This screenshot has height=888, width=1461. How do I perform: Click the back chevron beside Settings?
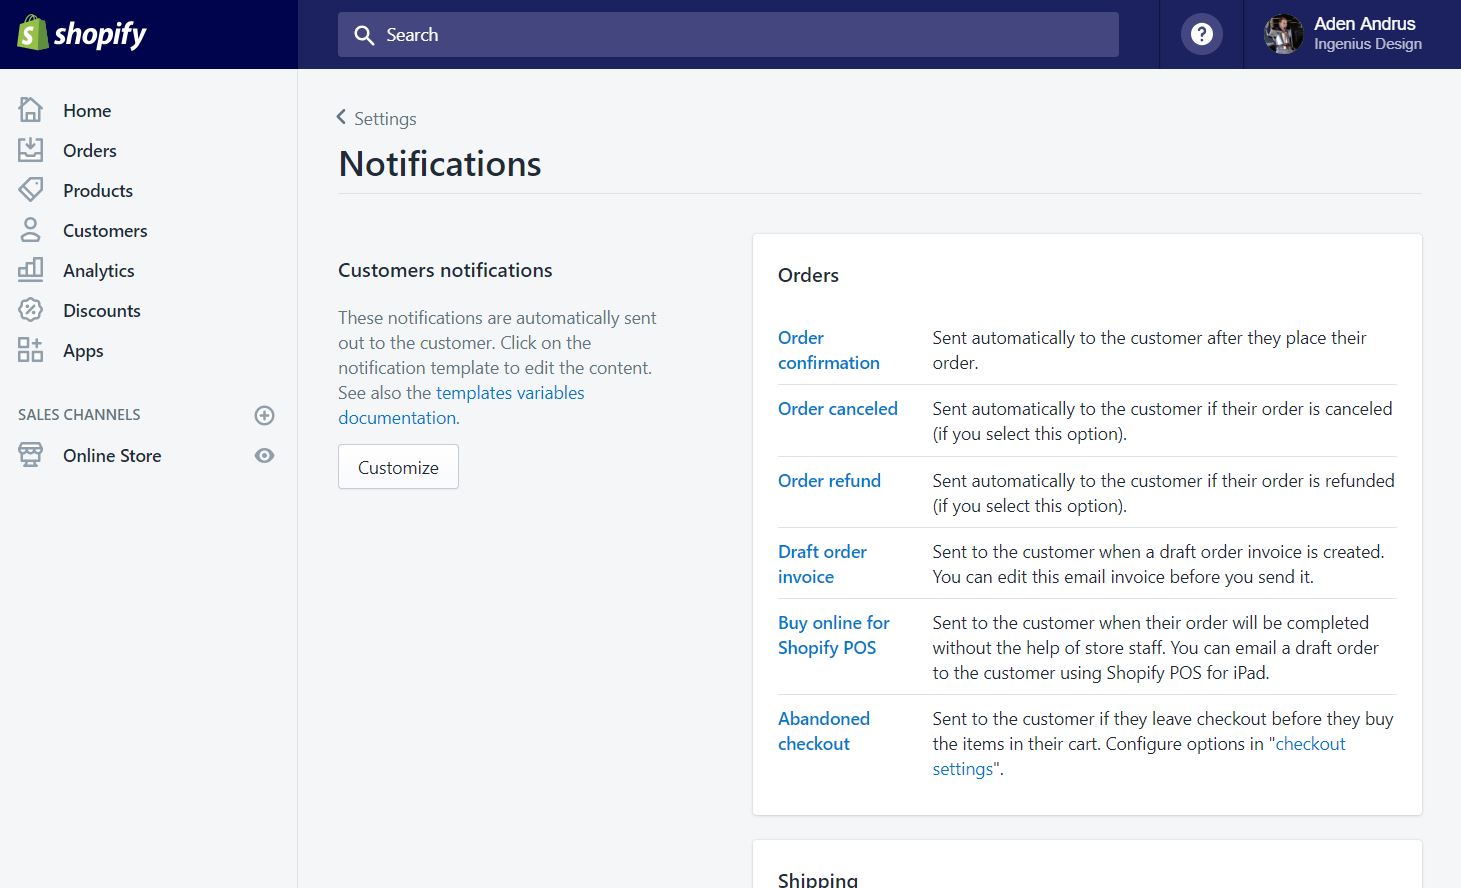[341, 117]
